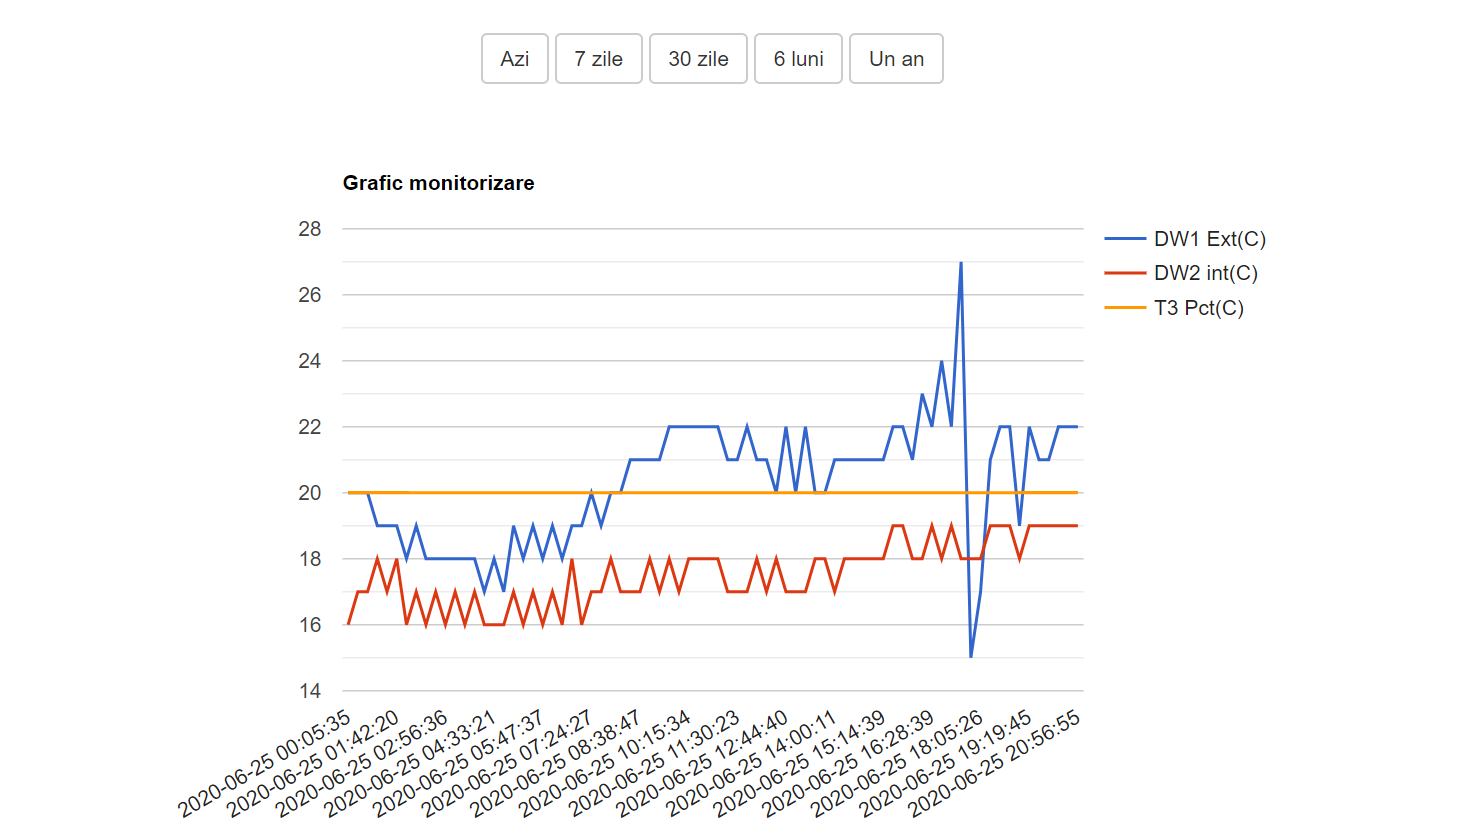The width and height of the screenshot is (1460, 840).
Task: Click the "Azi" time range button
Action: tap(514, 59)
